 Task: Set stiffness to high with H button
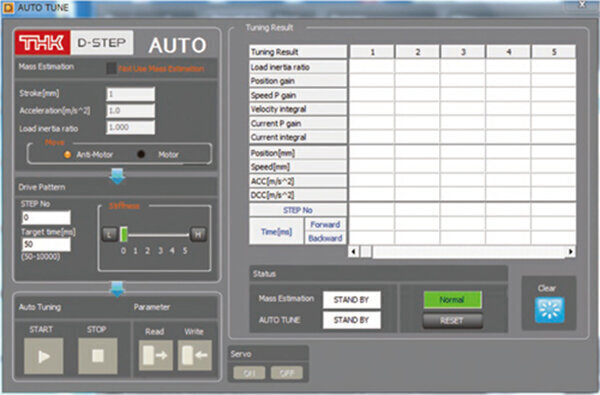(x=198, y=234)
